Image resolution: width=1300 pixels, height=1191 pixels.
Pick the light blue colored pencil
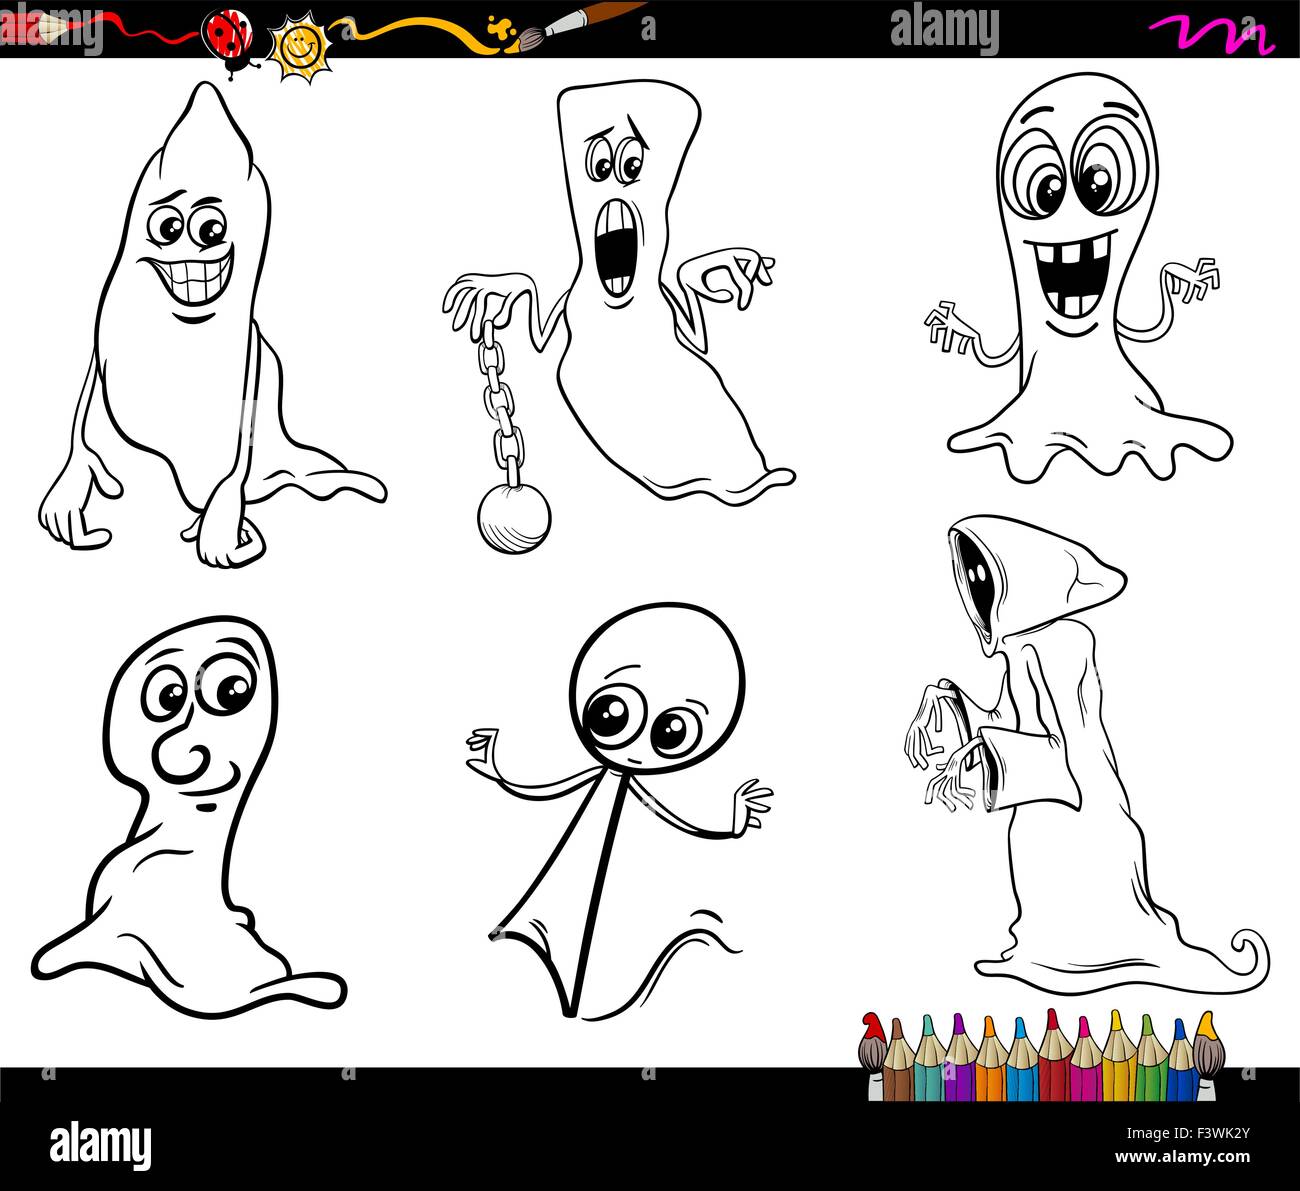coord(1022,1060)
